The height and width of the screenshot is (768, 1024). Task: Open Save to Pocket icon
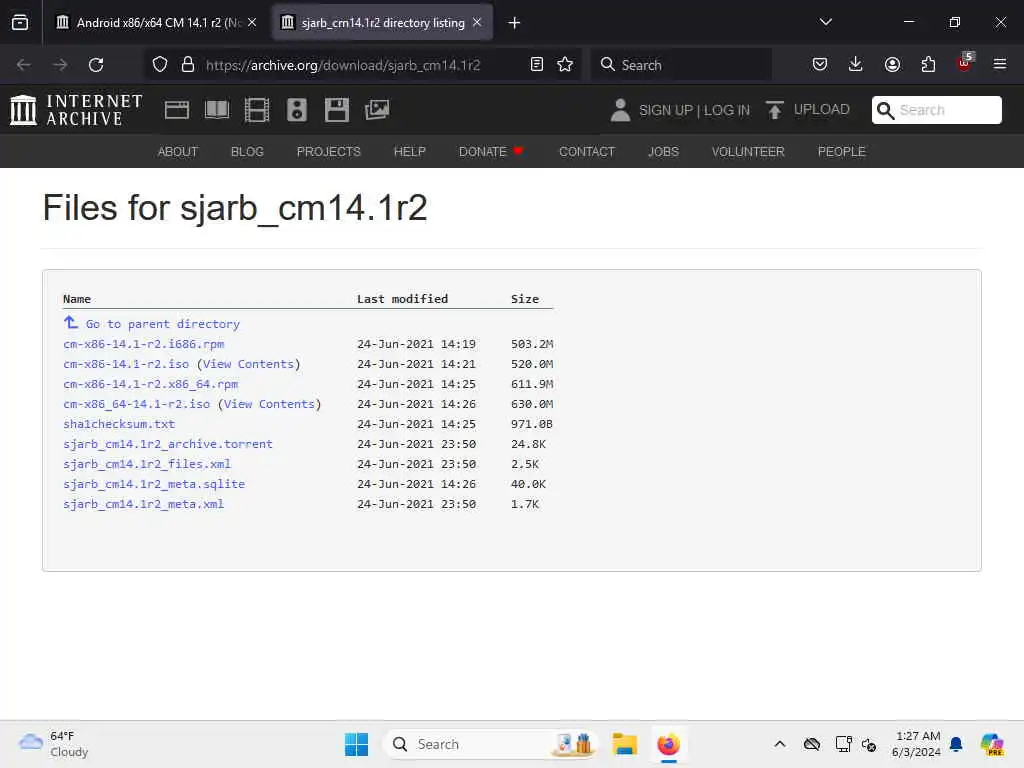820,64
